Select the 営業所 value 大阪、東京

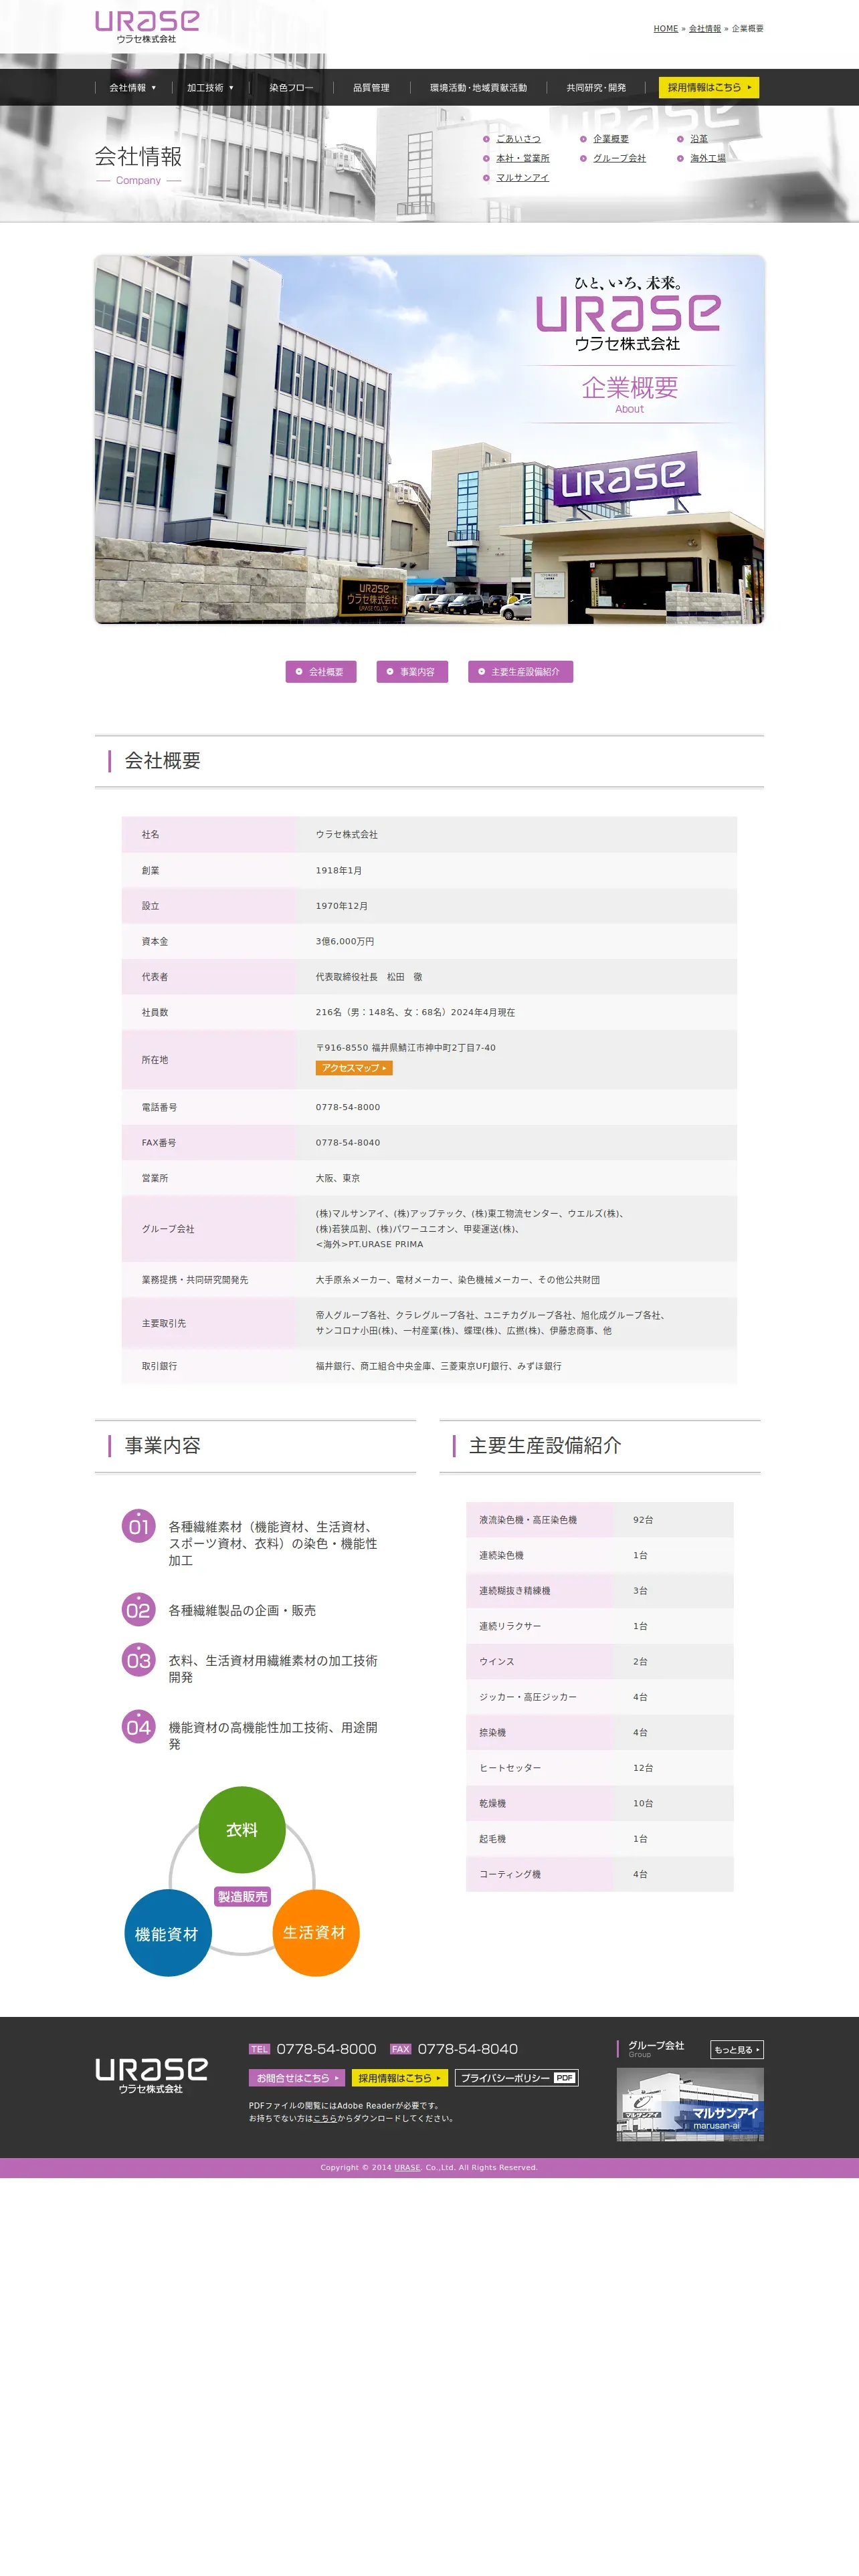[x=338, y=1178]
